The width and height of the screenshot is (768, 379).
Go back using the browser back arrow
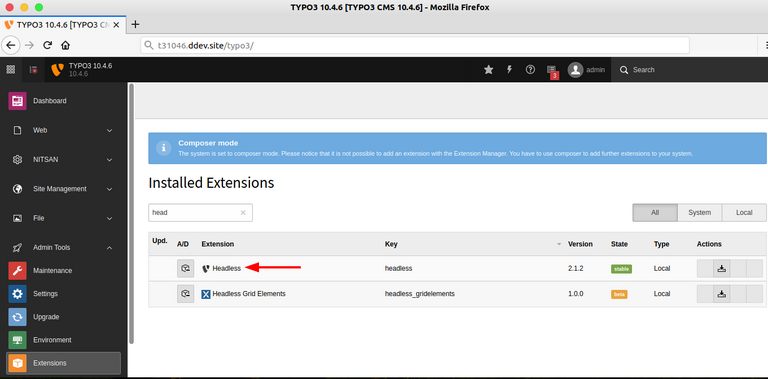tap(11, 45)
